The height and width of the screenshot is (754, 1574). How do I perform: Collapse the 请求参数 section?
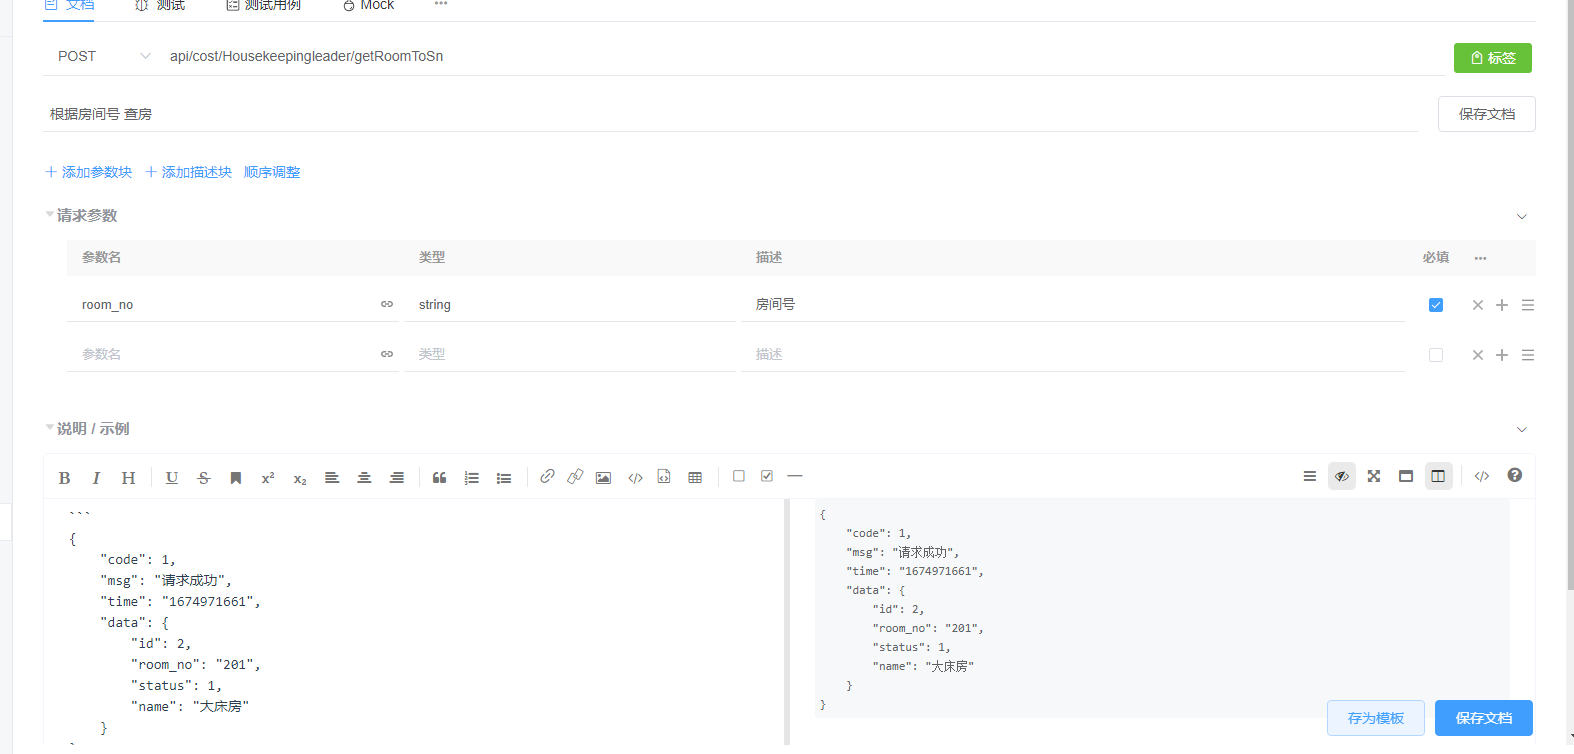(x=1522, y=216)
